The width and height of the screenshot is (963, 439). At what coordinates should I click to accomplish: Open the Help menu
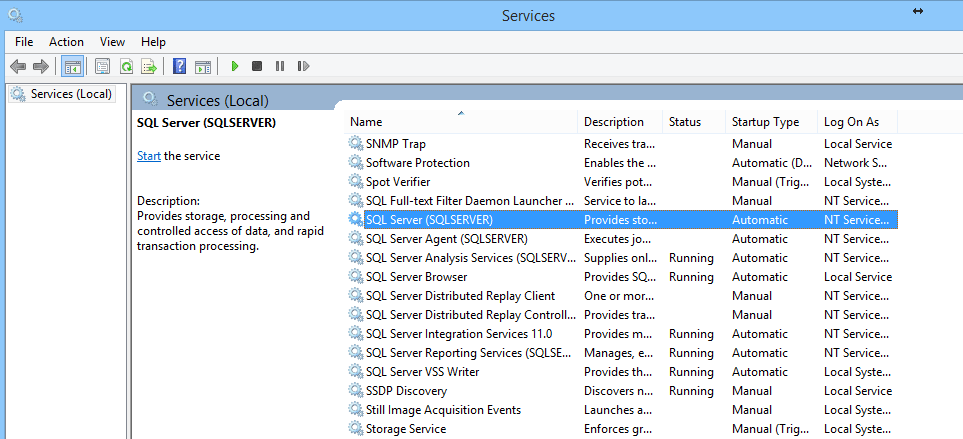[x=153, y=42]
